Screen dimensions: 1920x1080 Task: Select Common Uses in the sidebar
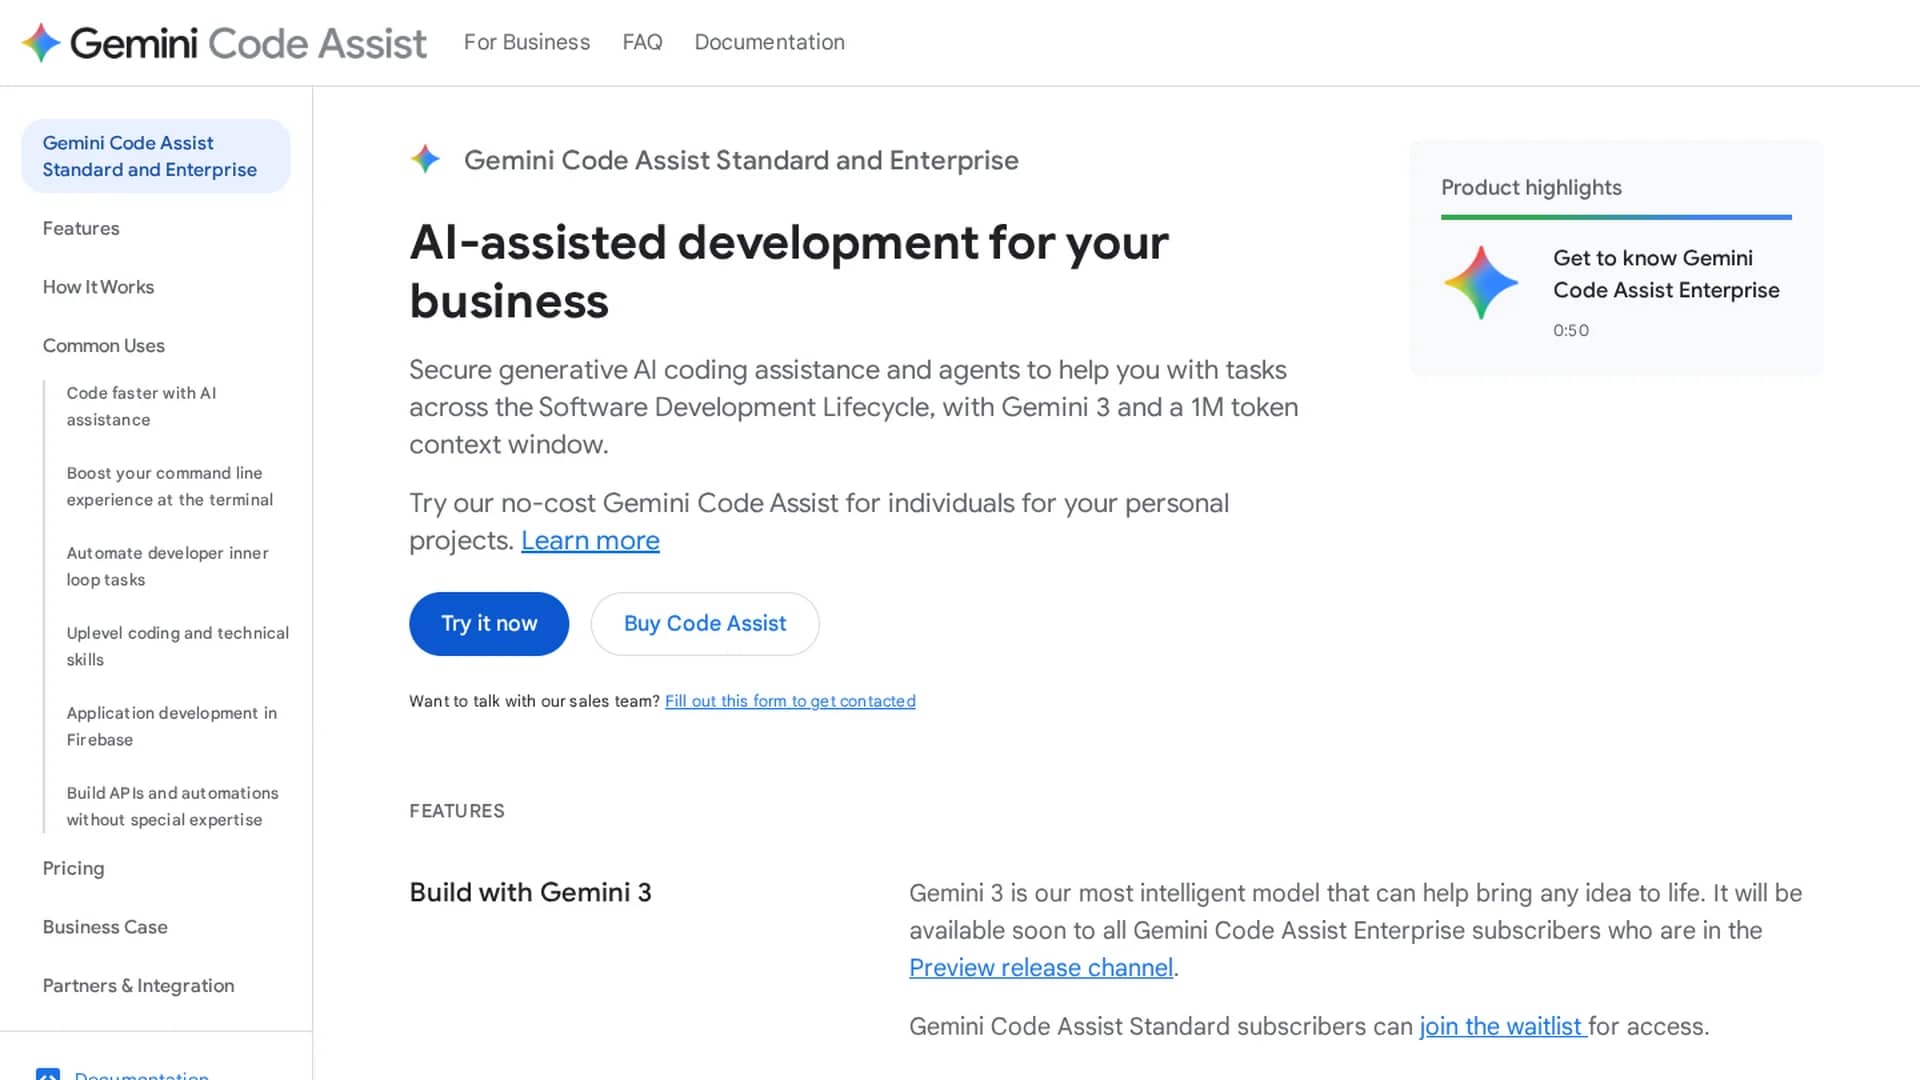click(104, 346)
